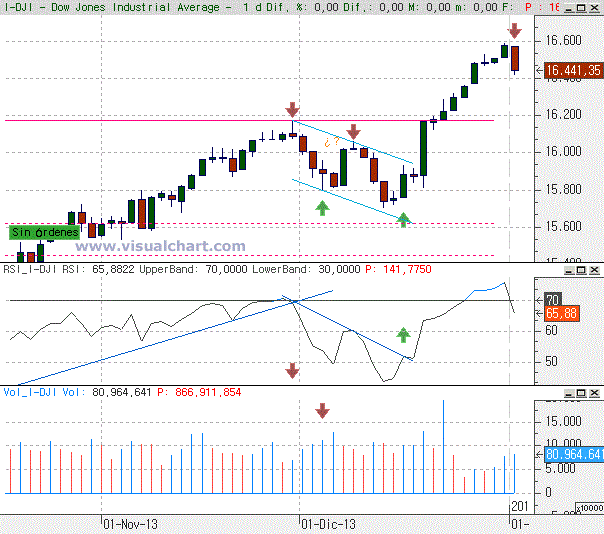Maximize the Dow Jones main chart window

(x=582, y=8)
